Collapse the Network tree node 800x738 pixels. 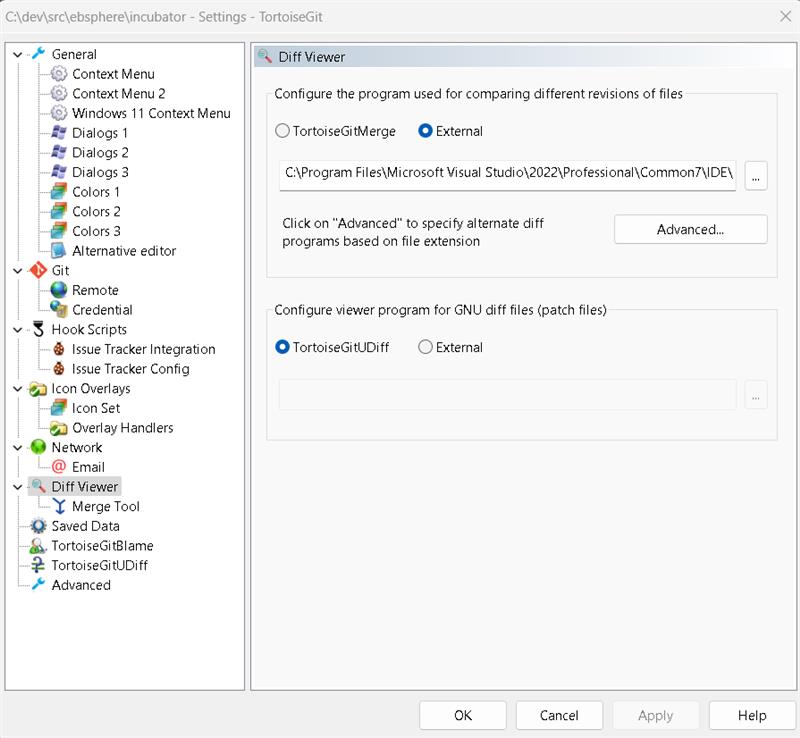click(18, 448)
